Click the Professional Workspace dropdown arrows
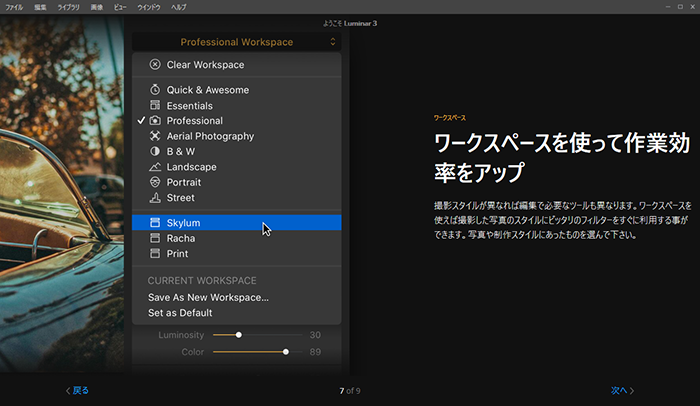 tap(333, 42)
